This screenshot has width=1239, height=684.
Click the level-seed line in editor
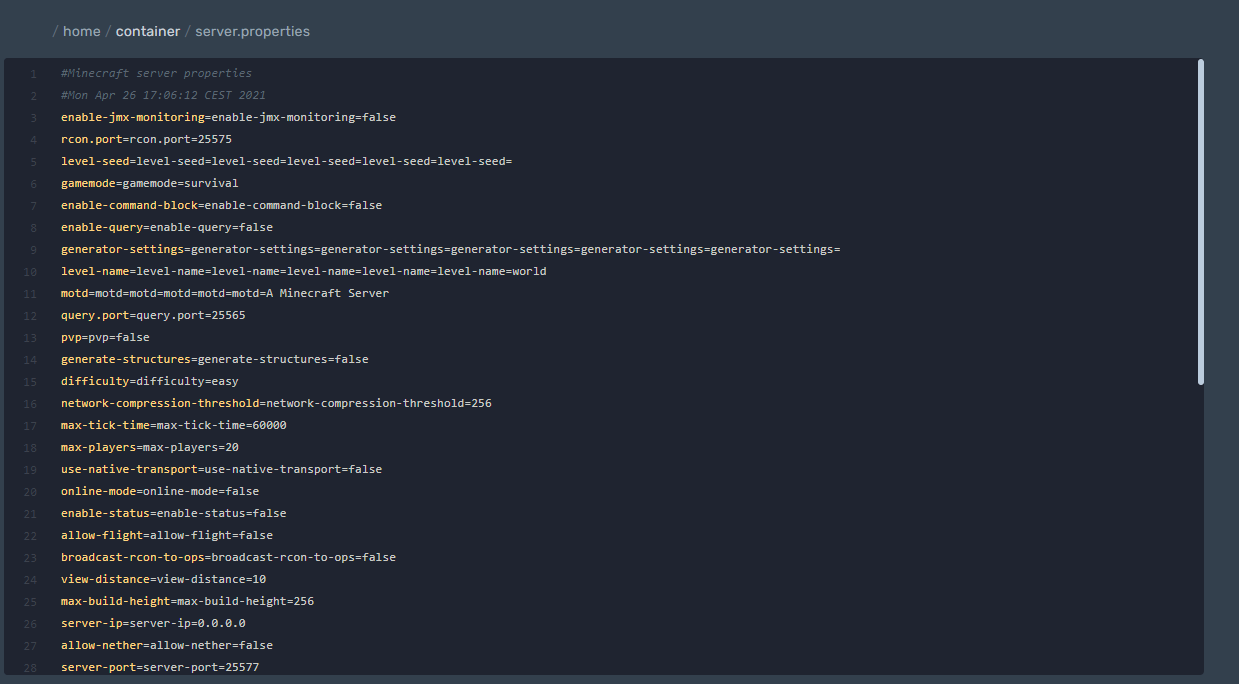point(286,161)
